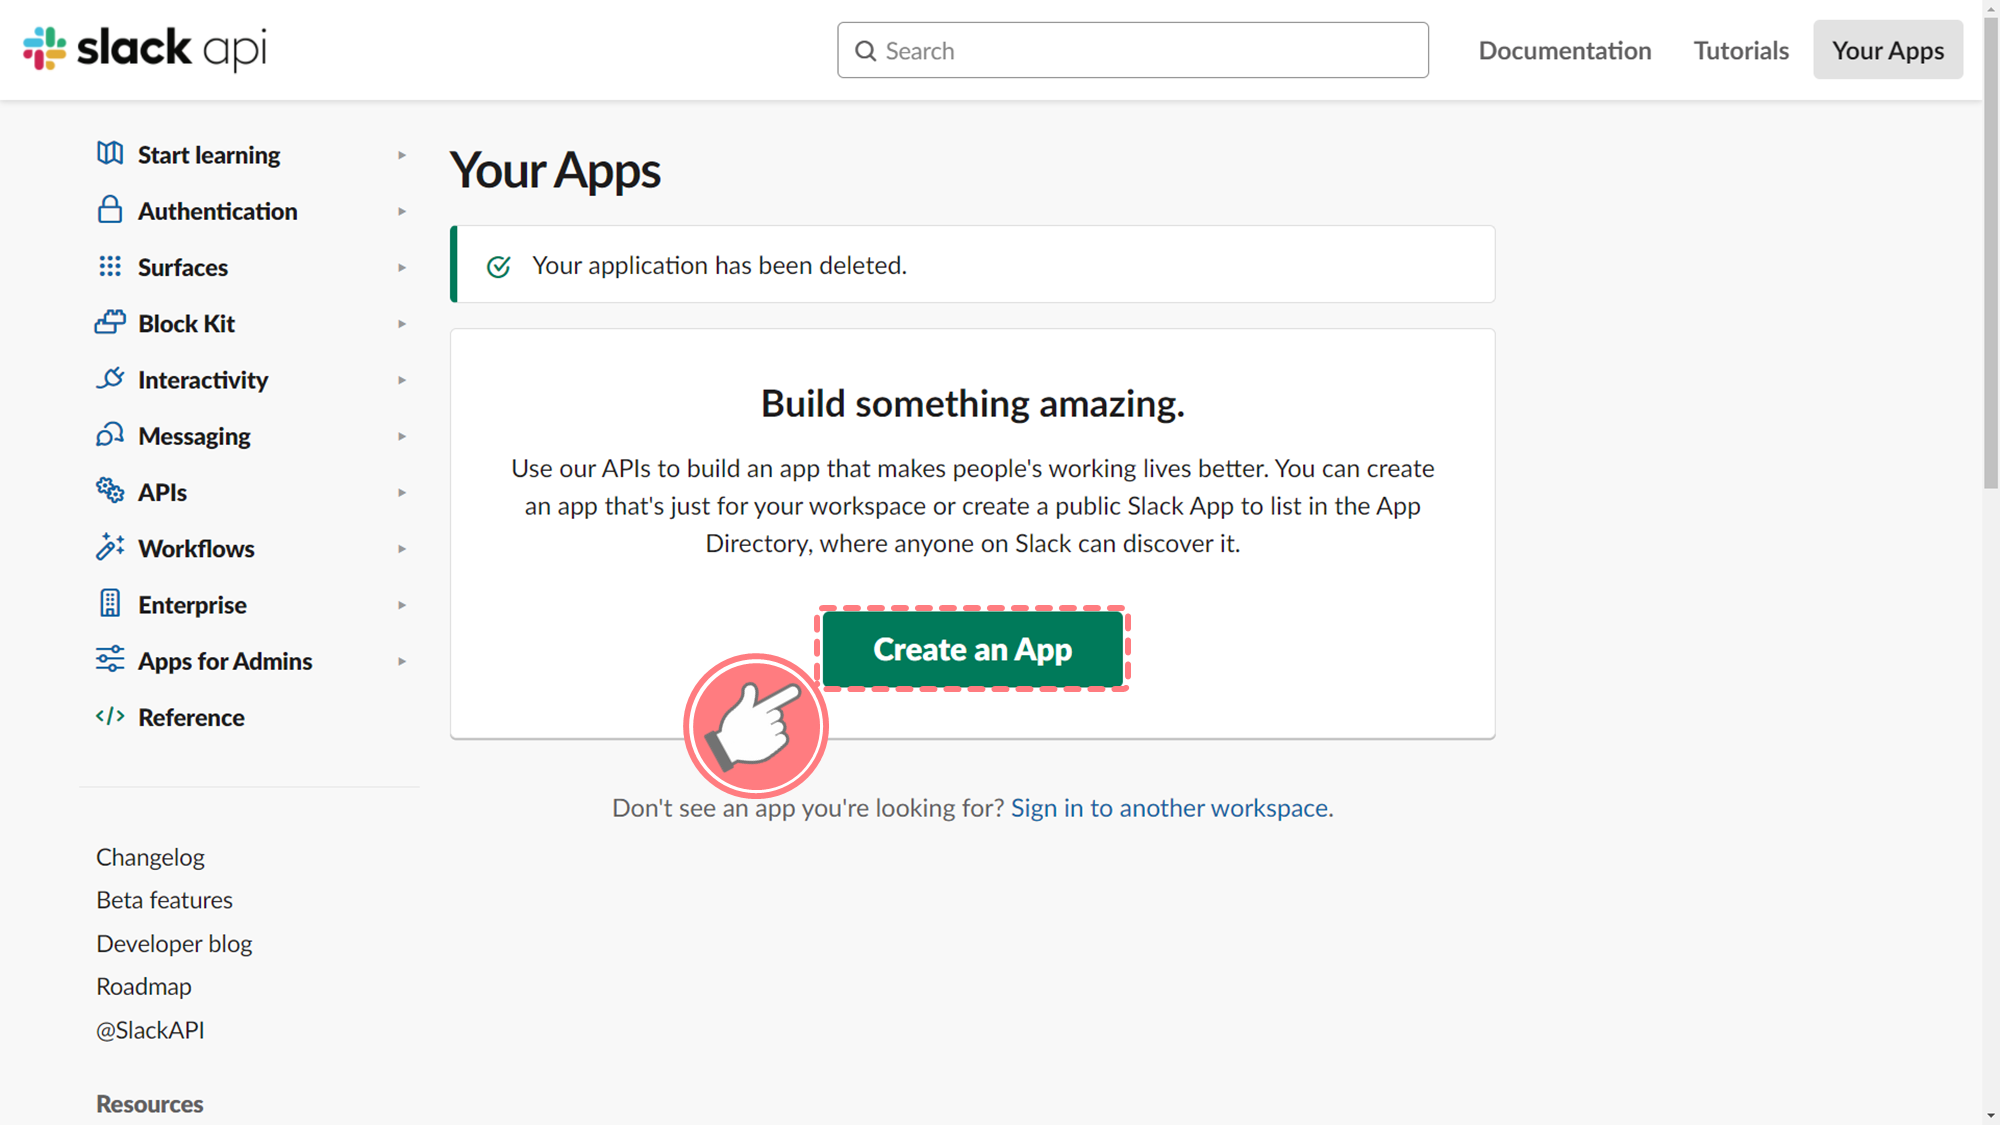Click the Slack API logo

145,48
